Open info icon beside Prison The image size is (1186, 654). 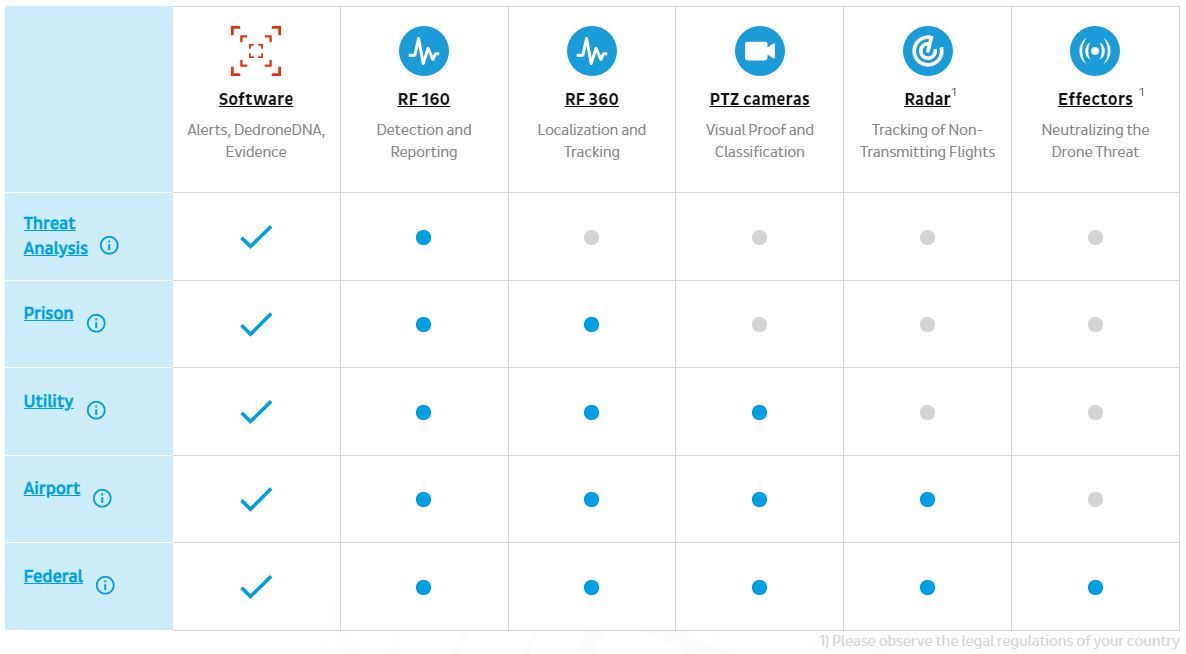[x=96, y=323]
